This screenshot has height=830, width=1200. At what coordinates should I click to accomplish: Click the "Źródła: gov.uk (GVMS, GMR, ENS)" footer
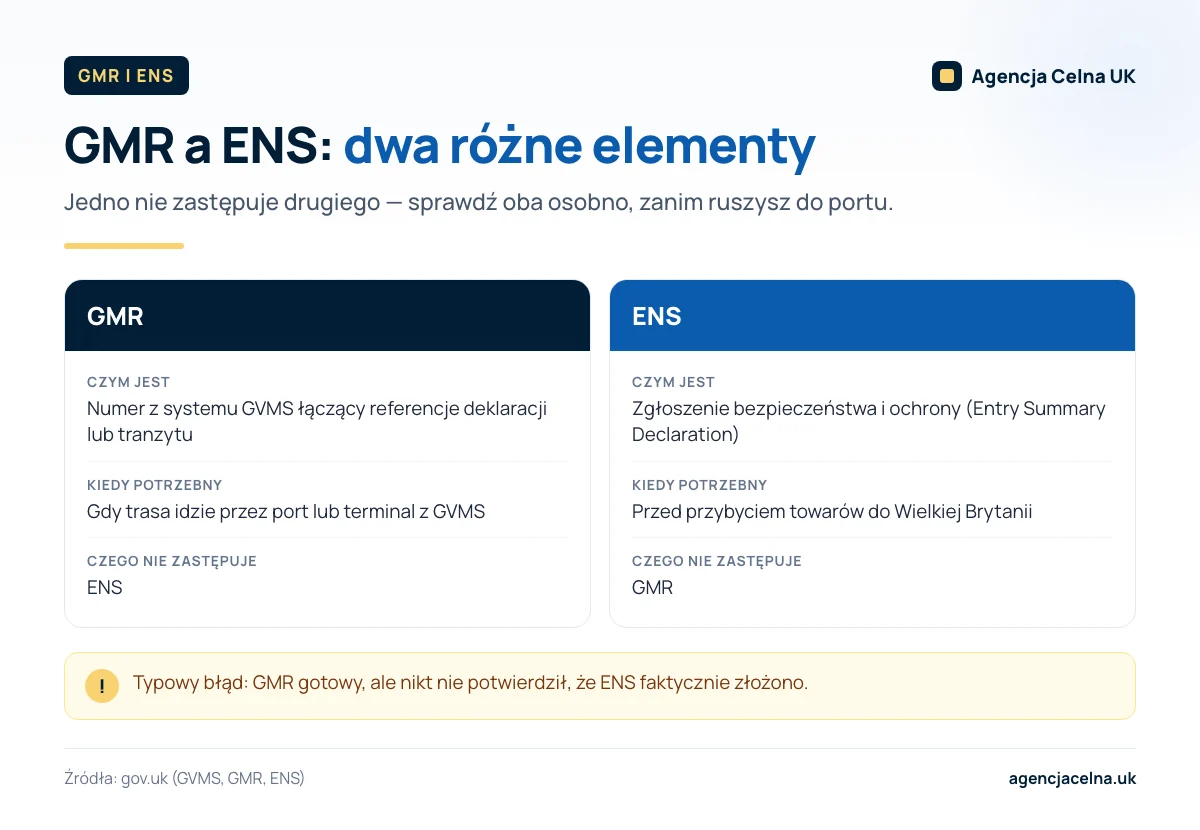[184, 779]
